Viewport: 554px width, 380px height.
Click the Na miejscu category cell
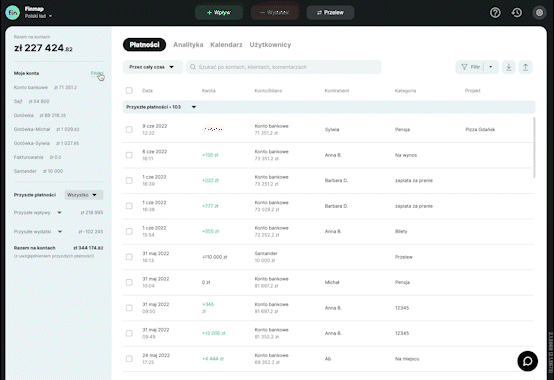point(407,358)
